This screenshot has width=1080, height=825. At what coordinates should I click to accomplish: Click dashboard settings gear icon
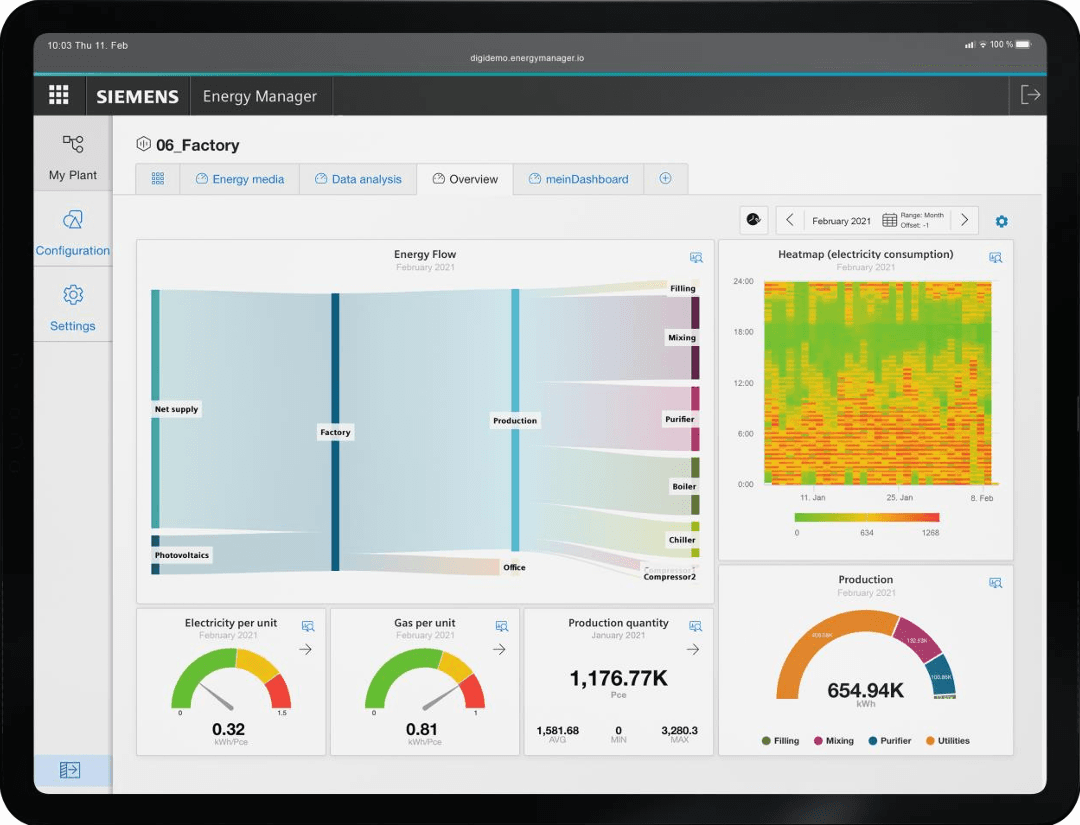[x=1001, y=222]
